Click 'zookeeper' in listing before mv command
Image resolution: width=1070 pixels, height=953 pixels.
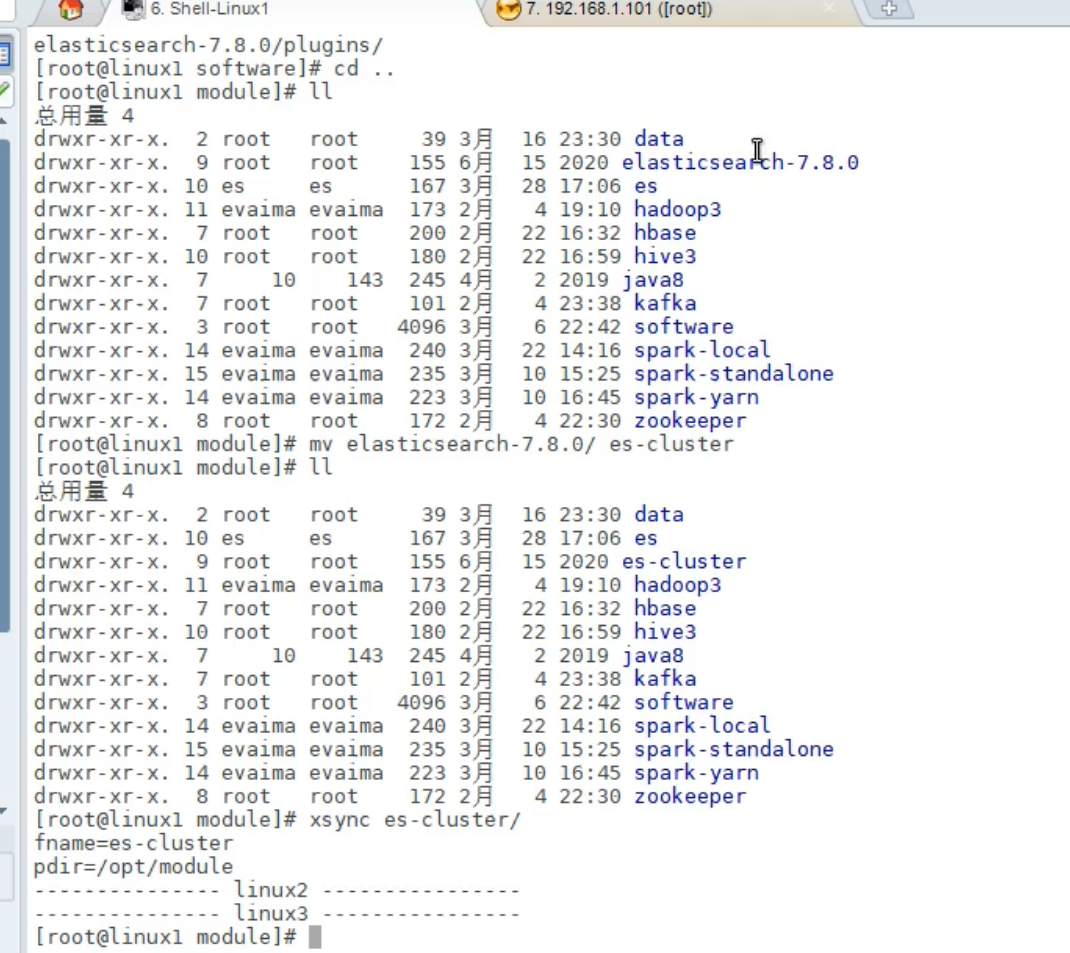tap(690, 421)
